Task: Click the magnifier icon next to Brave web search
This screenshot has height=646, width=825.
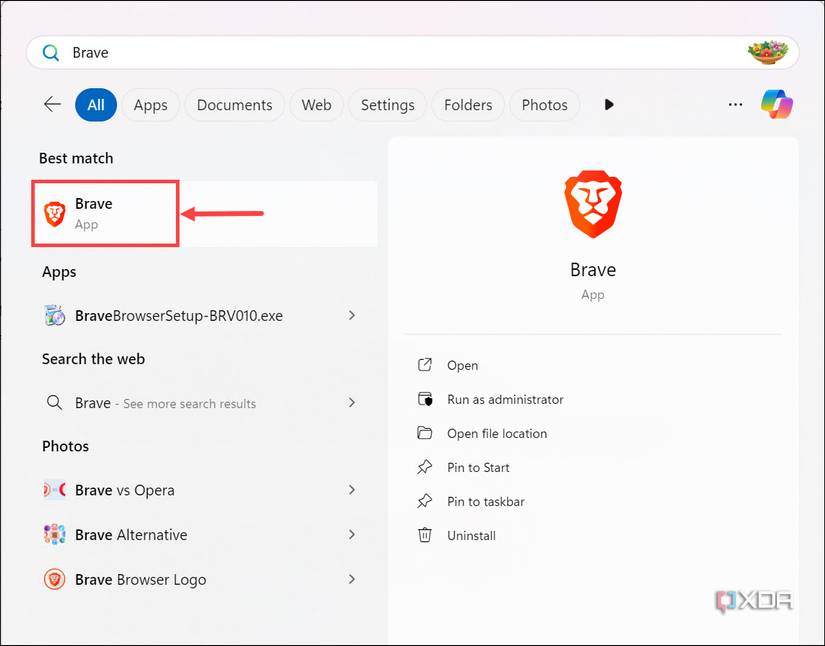Action: pos(54,403)
